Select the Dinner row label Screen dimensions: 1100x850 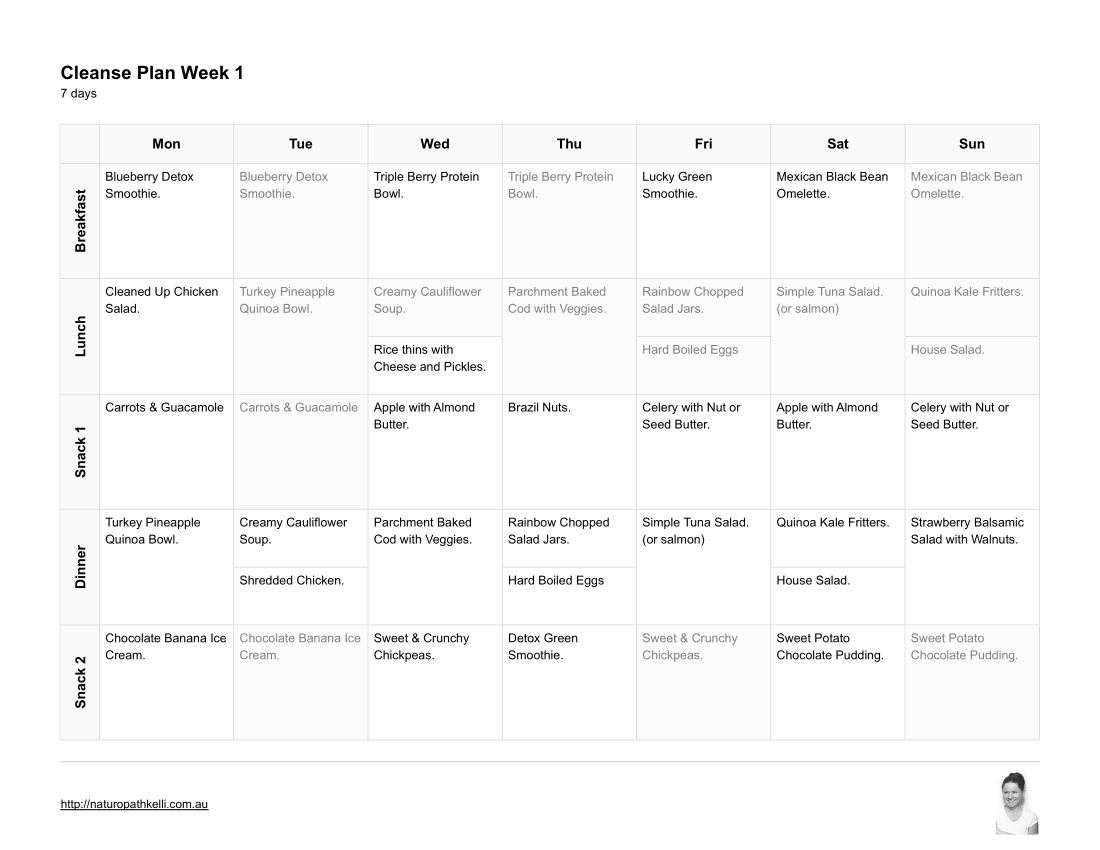81,567
